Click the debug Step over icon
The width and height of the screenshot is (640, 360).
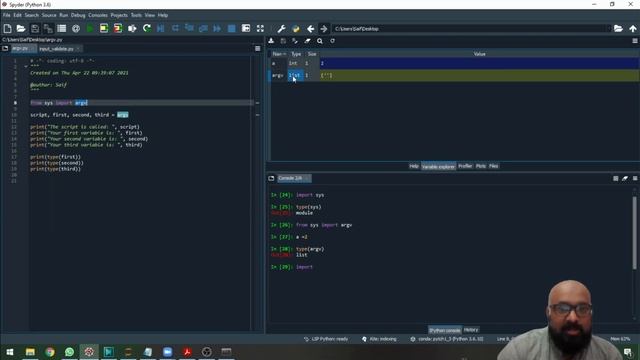coord(176,29)
